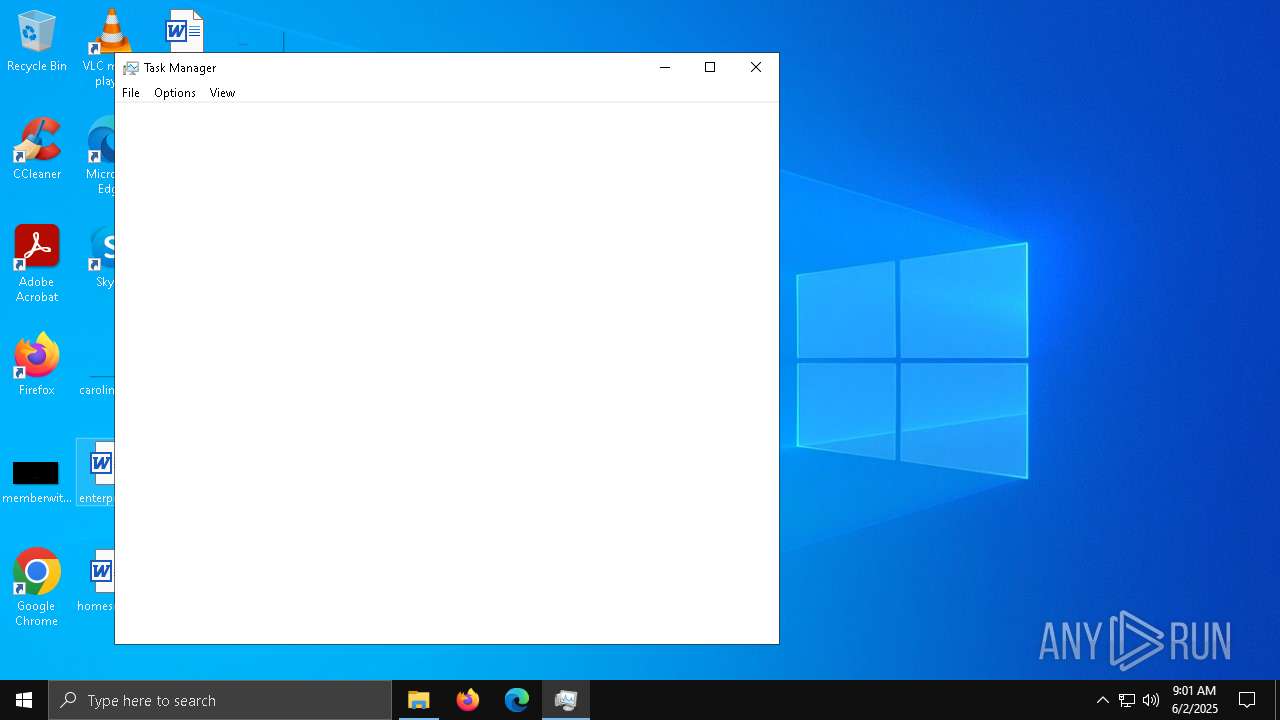Select the Skype desktop shortcut
Image resolution: width=1280 pixels, height=720 pixels.
click(103, 257)
